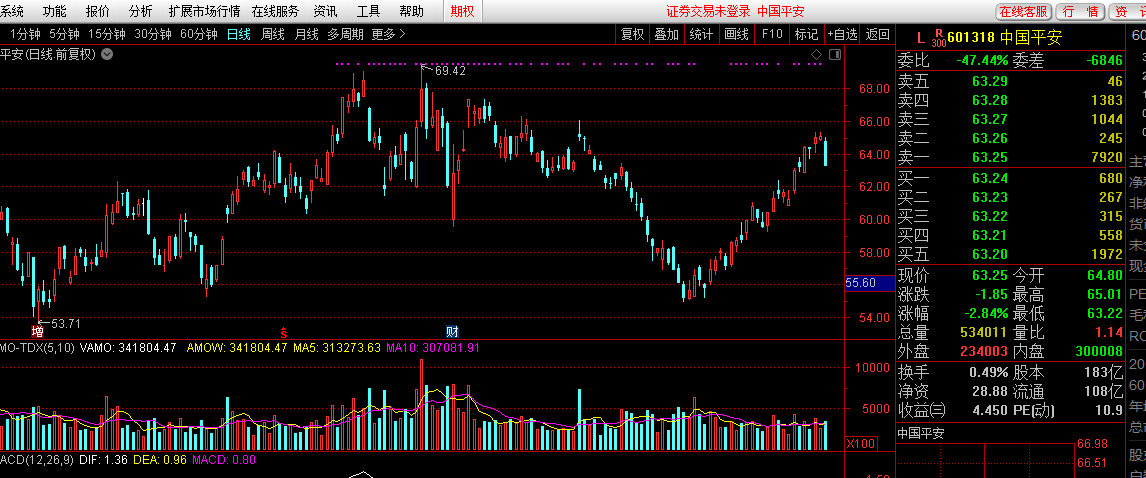Select the 月线 monthly chart tab
Image resolution: width=1146 pixels, height=478 pixels.
[x=306, y=34]
